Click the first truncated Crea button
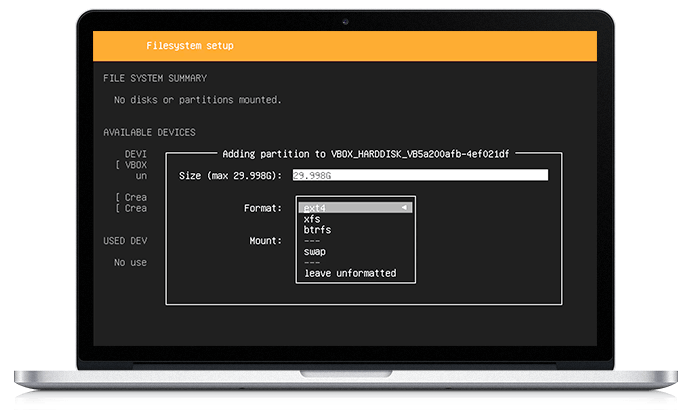 (132, 197)
